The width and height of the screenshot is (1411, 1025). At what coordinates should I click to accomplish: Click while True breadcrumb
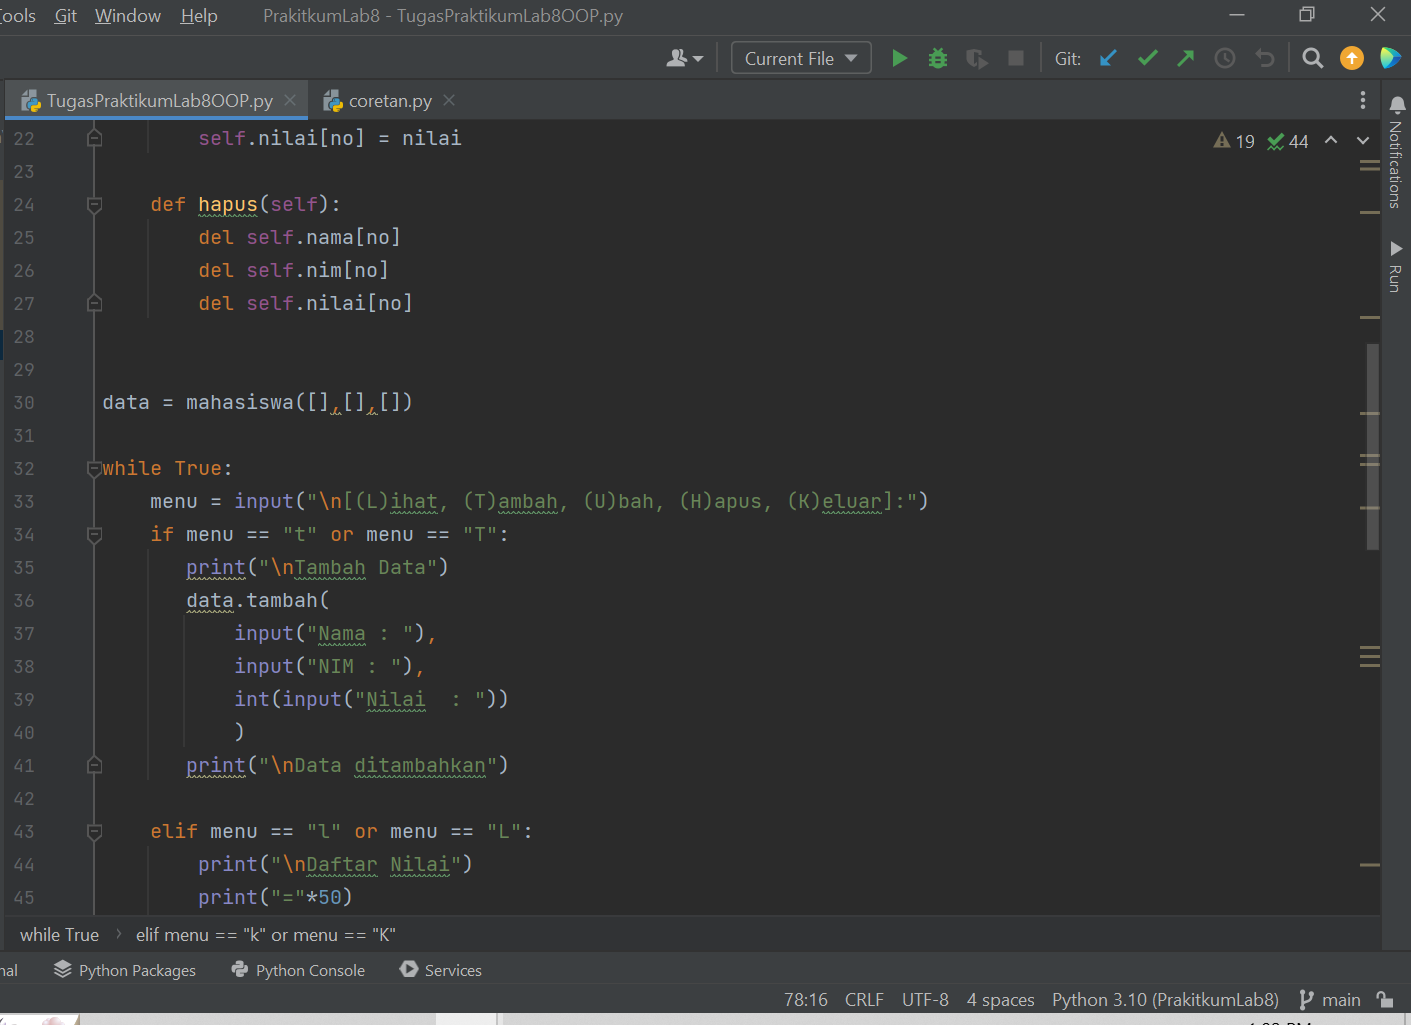pos(60,935)
